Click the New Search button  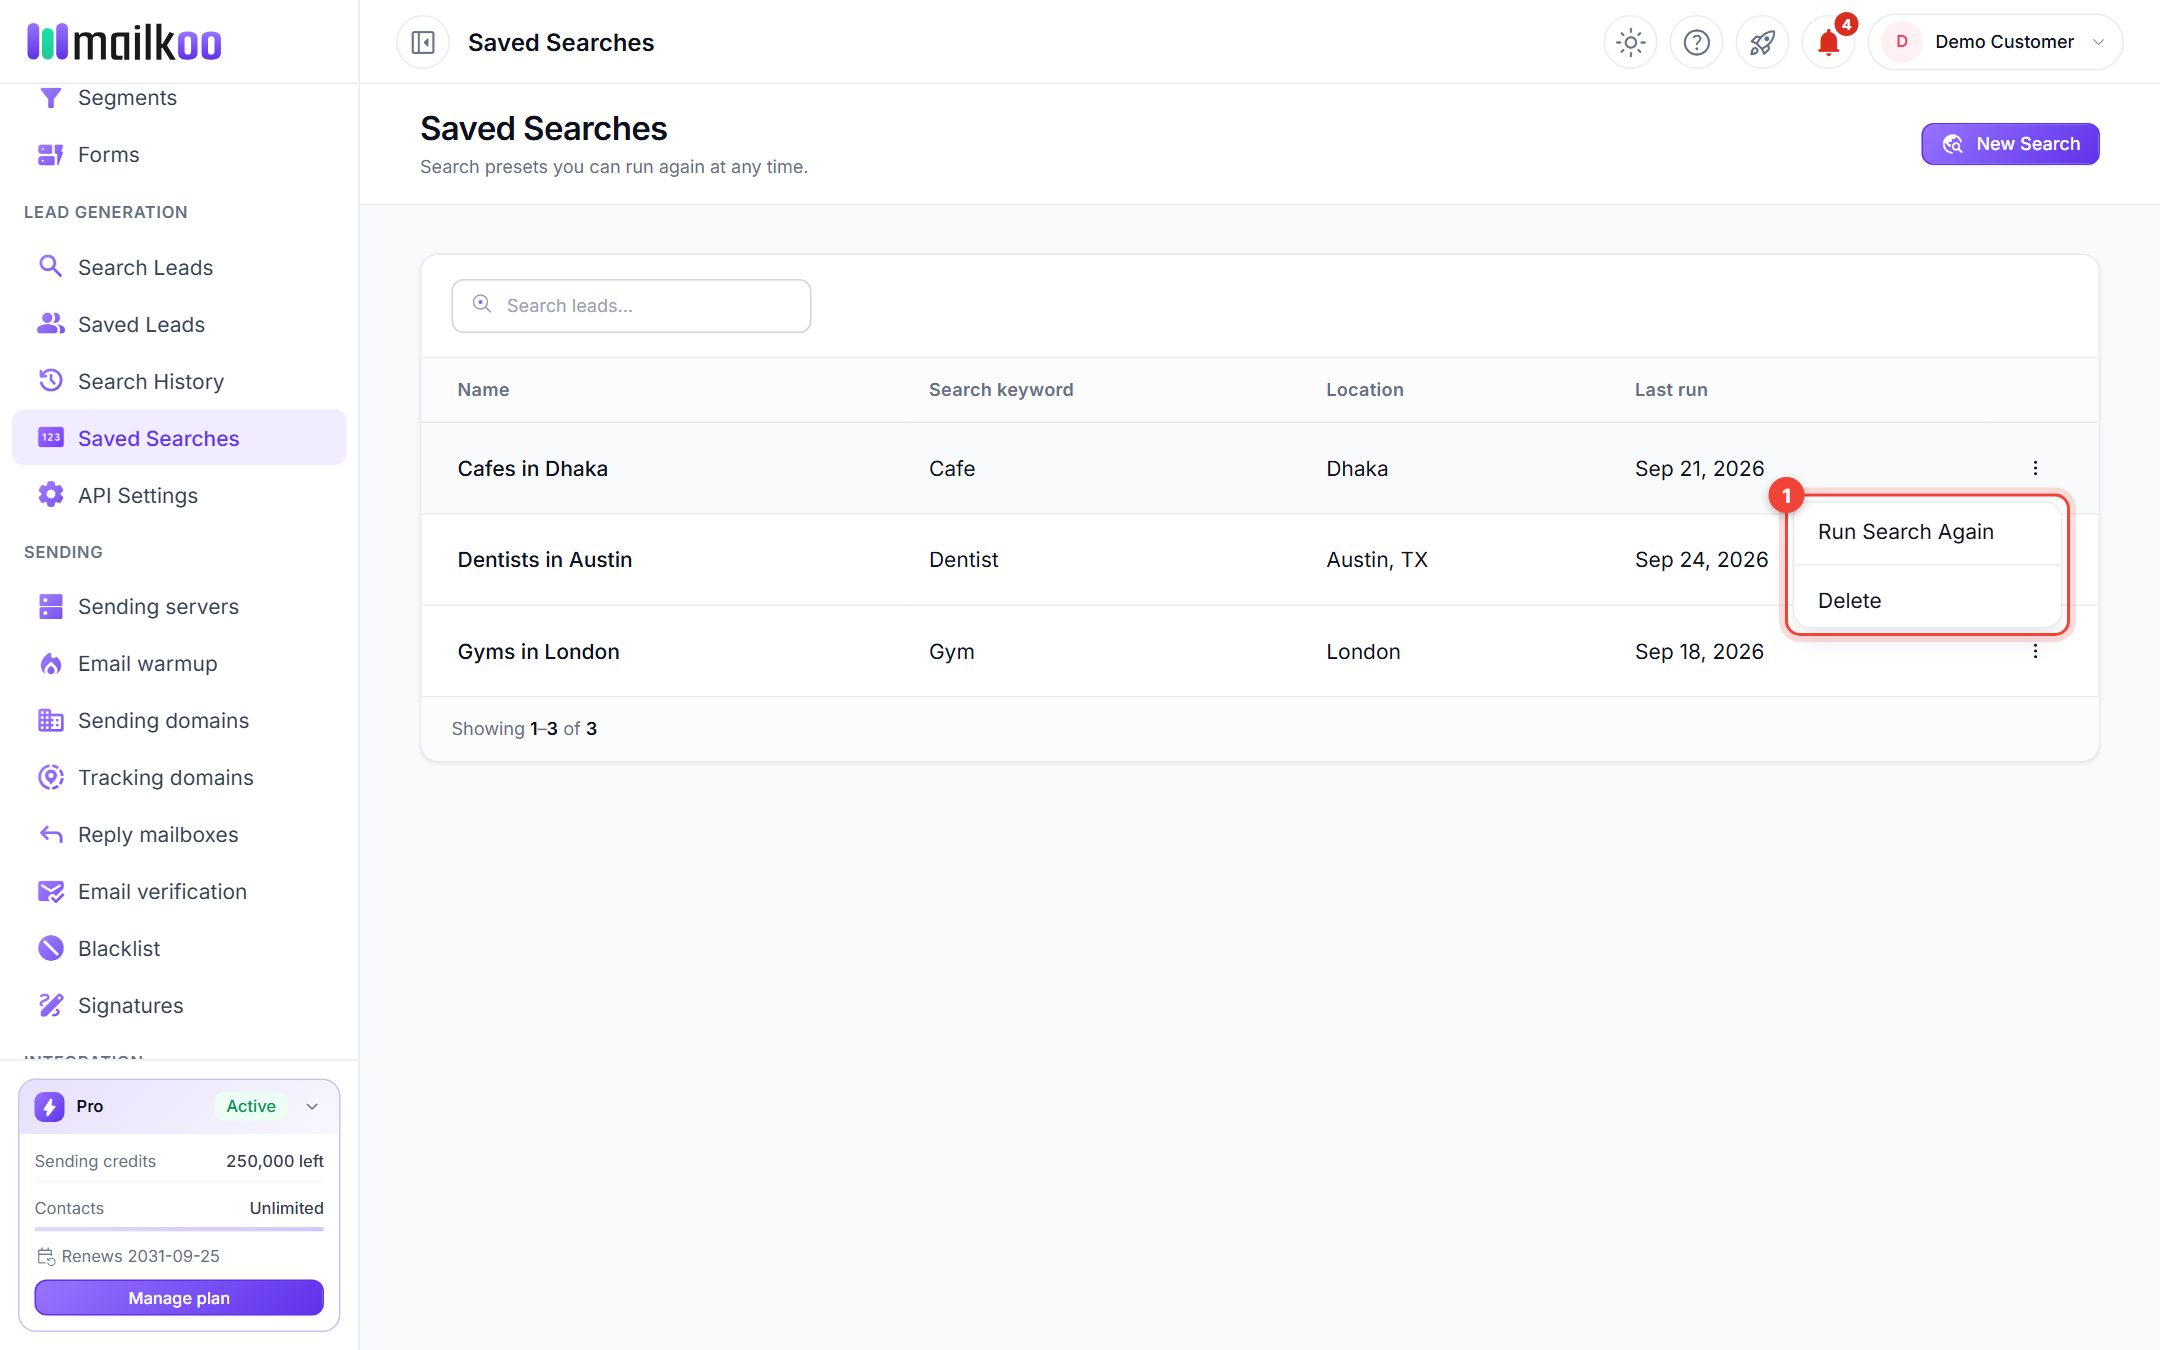click(2010, 144)
